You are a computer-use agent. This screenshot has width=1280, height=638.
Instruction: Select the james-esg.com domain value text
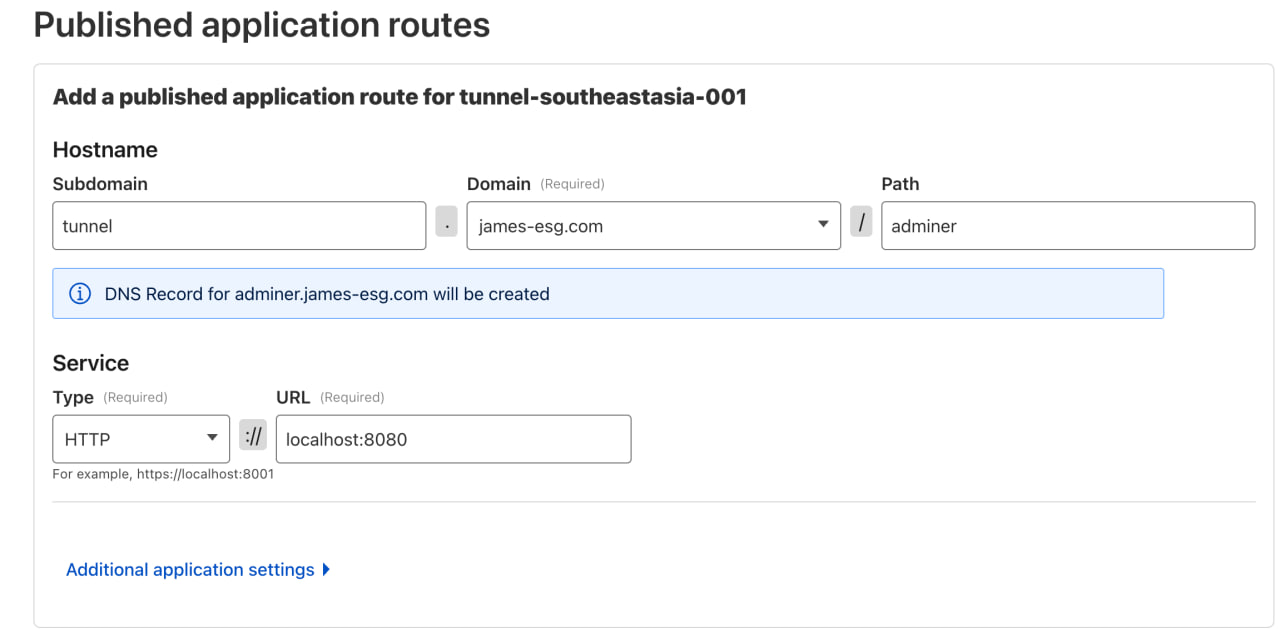pyautogui.click(x=540, y=226)
